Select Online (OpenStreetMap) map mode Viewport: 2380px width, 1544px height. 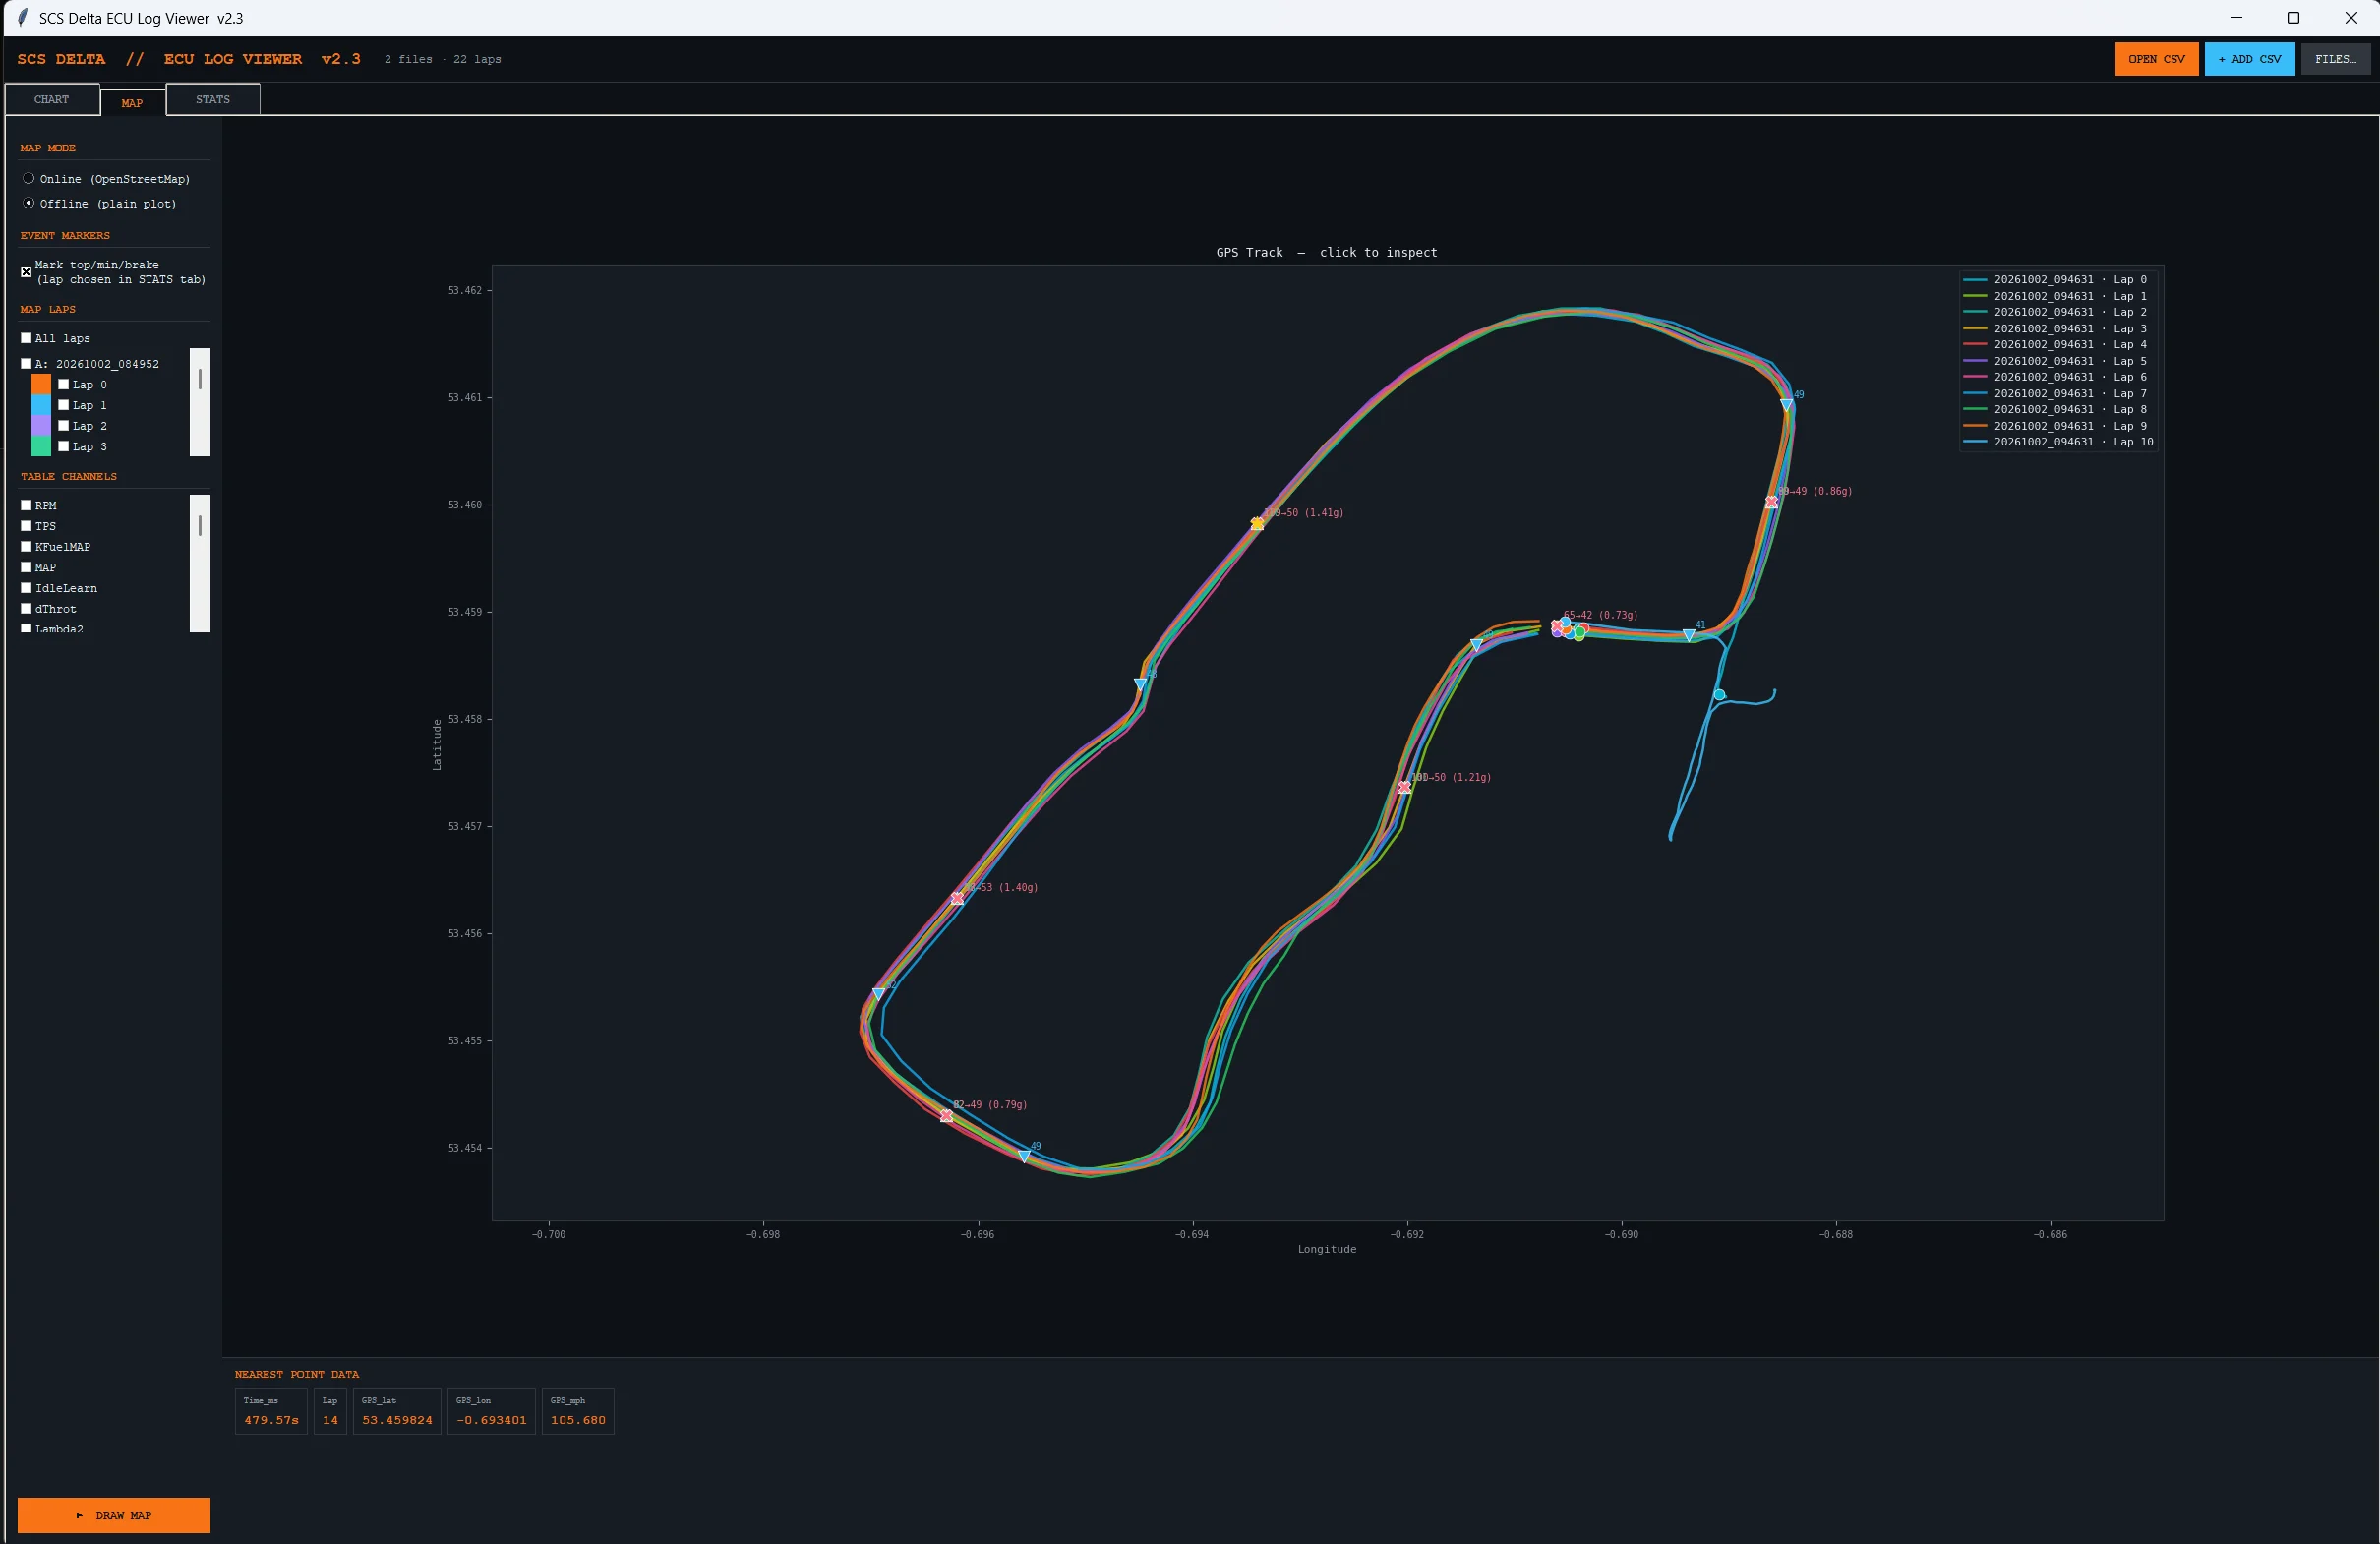pyautogui.click(x=29, y=179)
